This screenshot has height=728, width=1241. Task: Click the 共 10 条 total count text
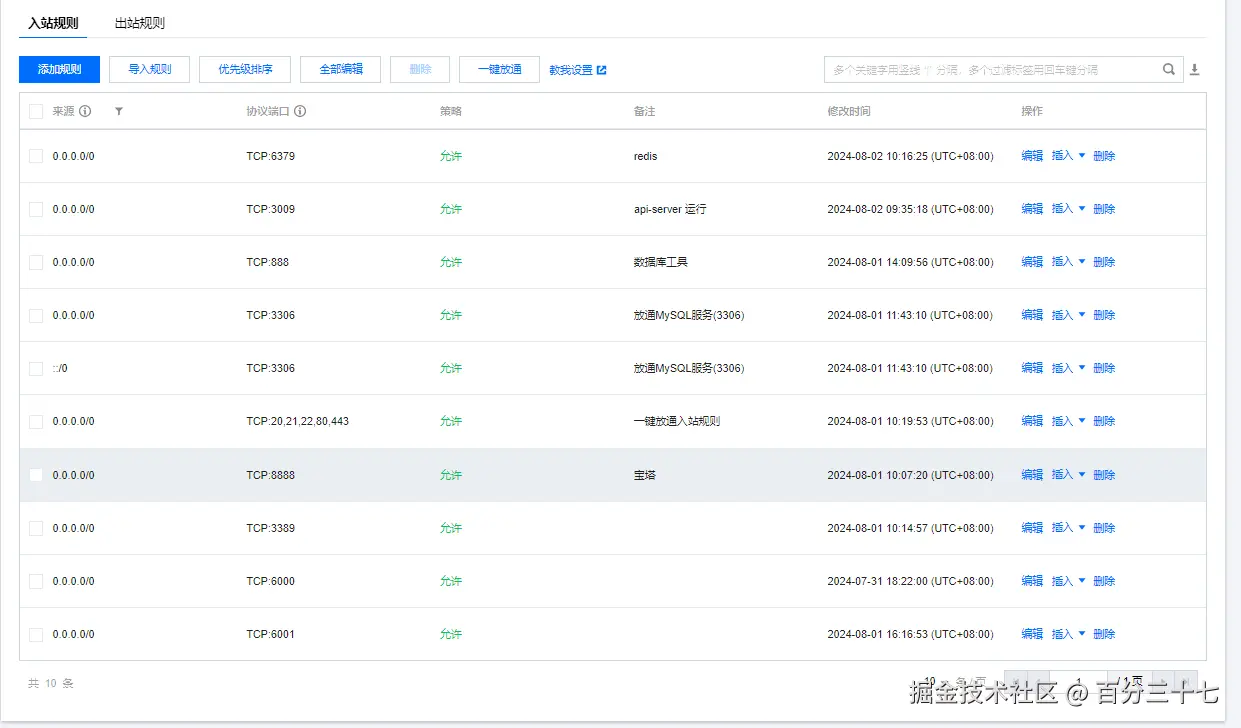[x=51, y=684]
